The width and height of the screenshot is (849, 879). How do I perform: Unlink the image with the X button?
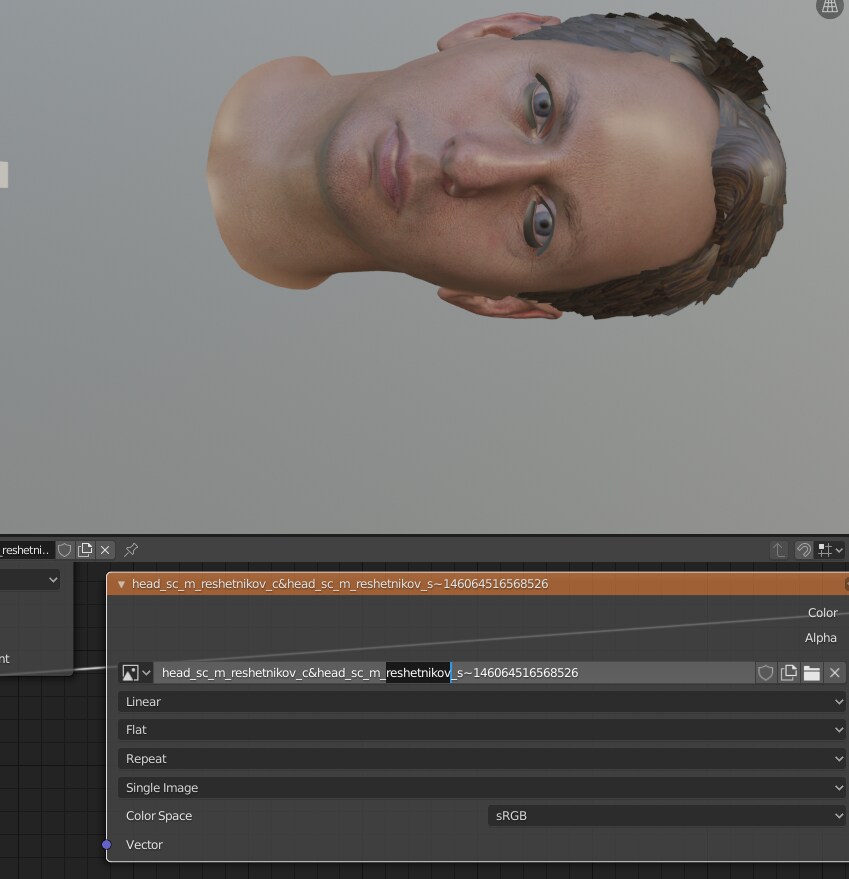pyautogui.click(x=835, y=673)
